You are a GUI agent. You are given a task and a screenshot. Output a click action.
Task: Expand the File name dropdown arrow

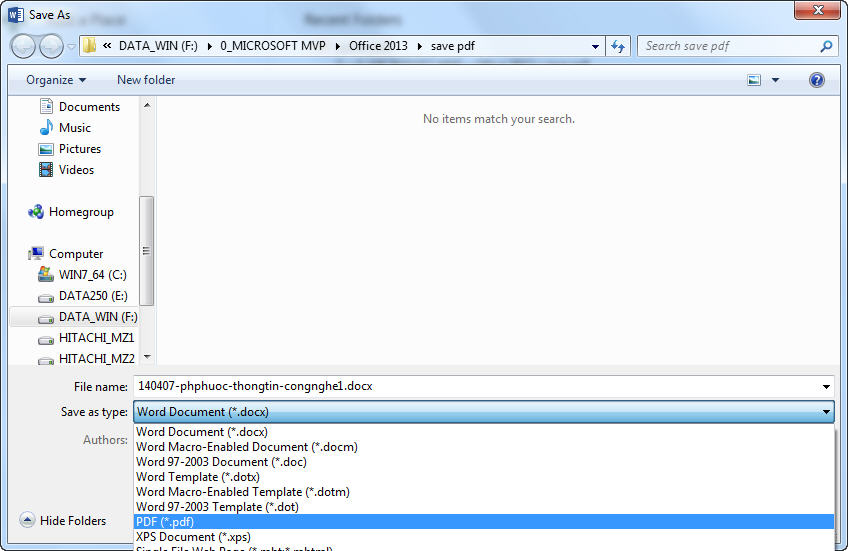click(x=826, y=386)
